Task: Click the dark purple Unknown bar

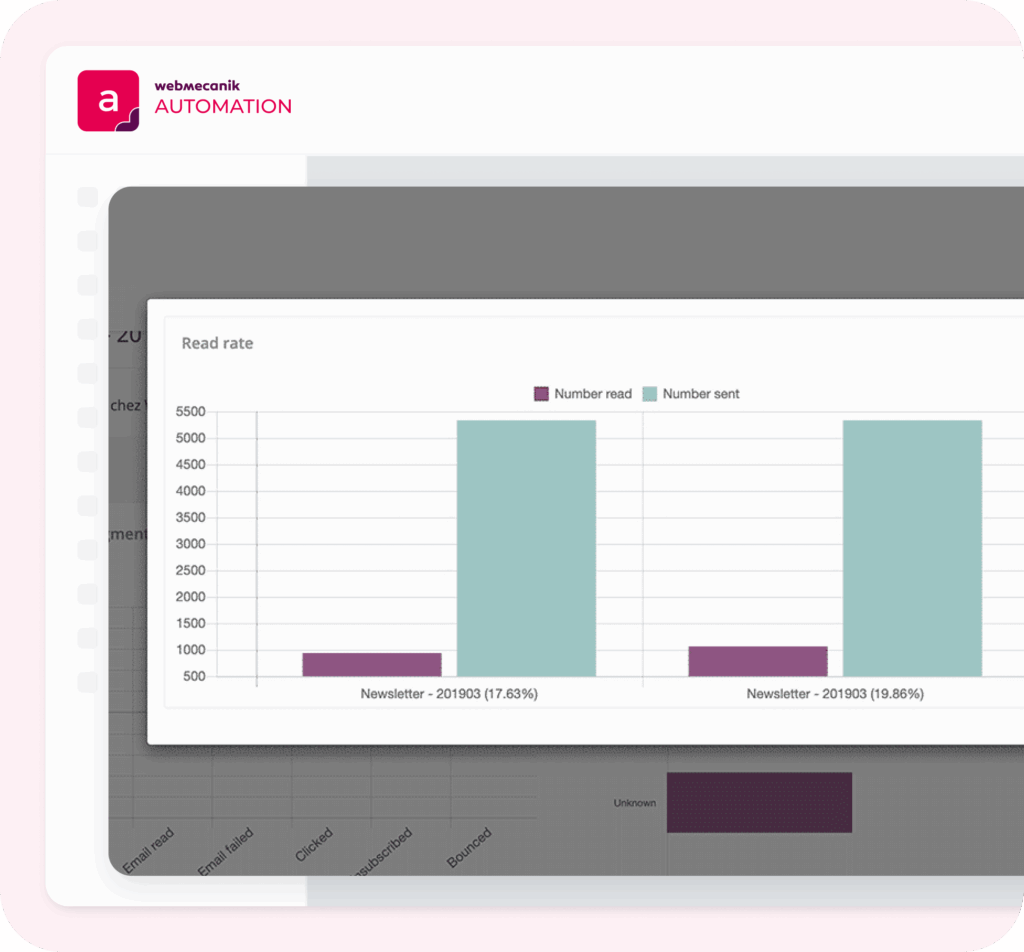Action: [x=759, y=802]
